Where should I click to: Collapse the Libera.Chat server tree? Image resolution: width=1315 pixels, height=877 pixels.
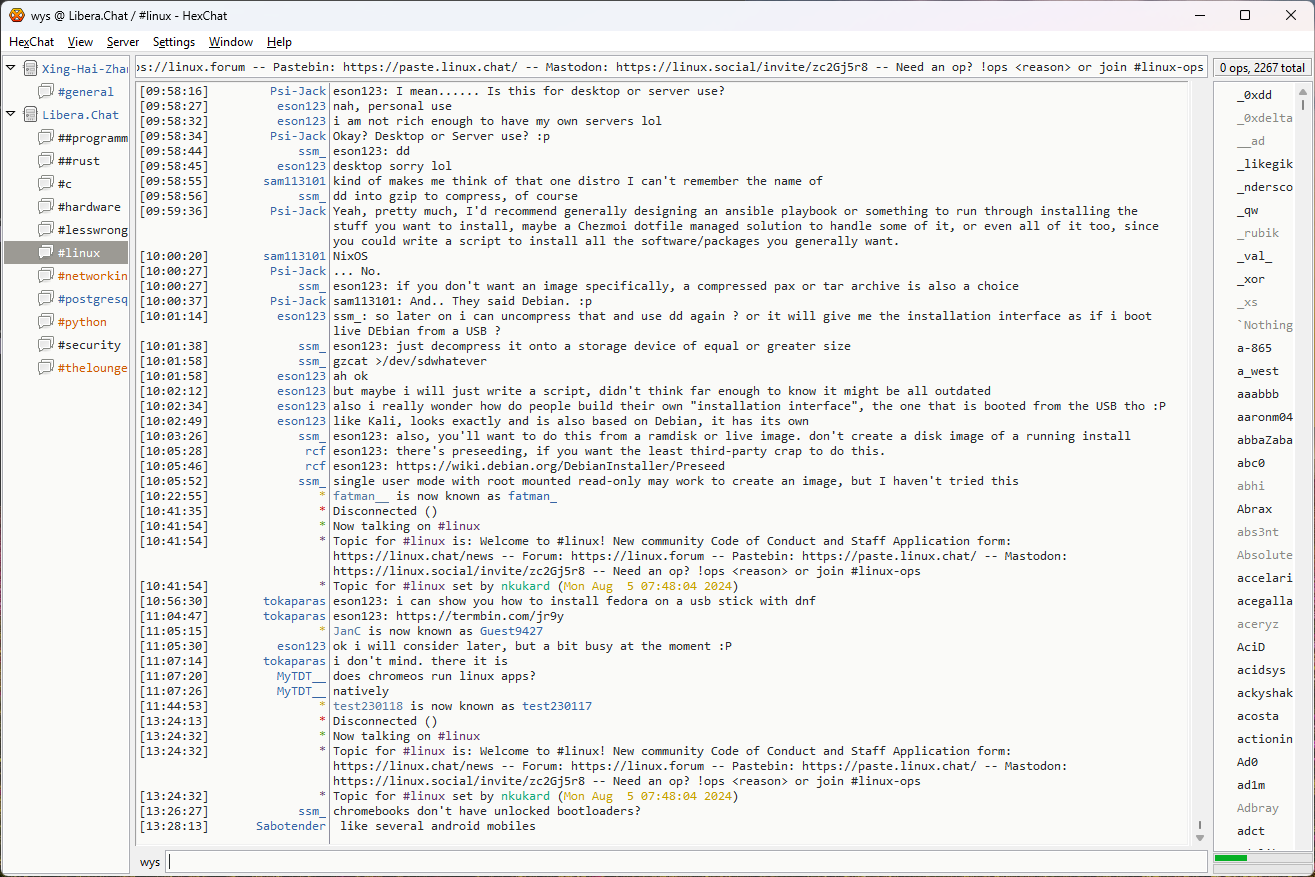(x=11, y=114)
